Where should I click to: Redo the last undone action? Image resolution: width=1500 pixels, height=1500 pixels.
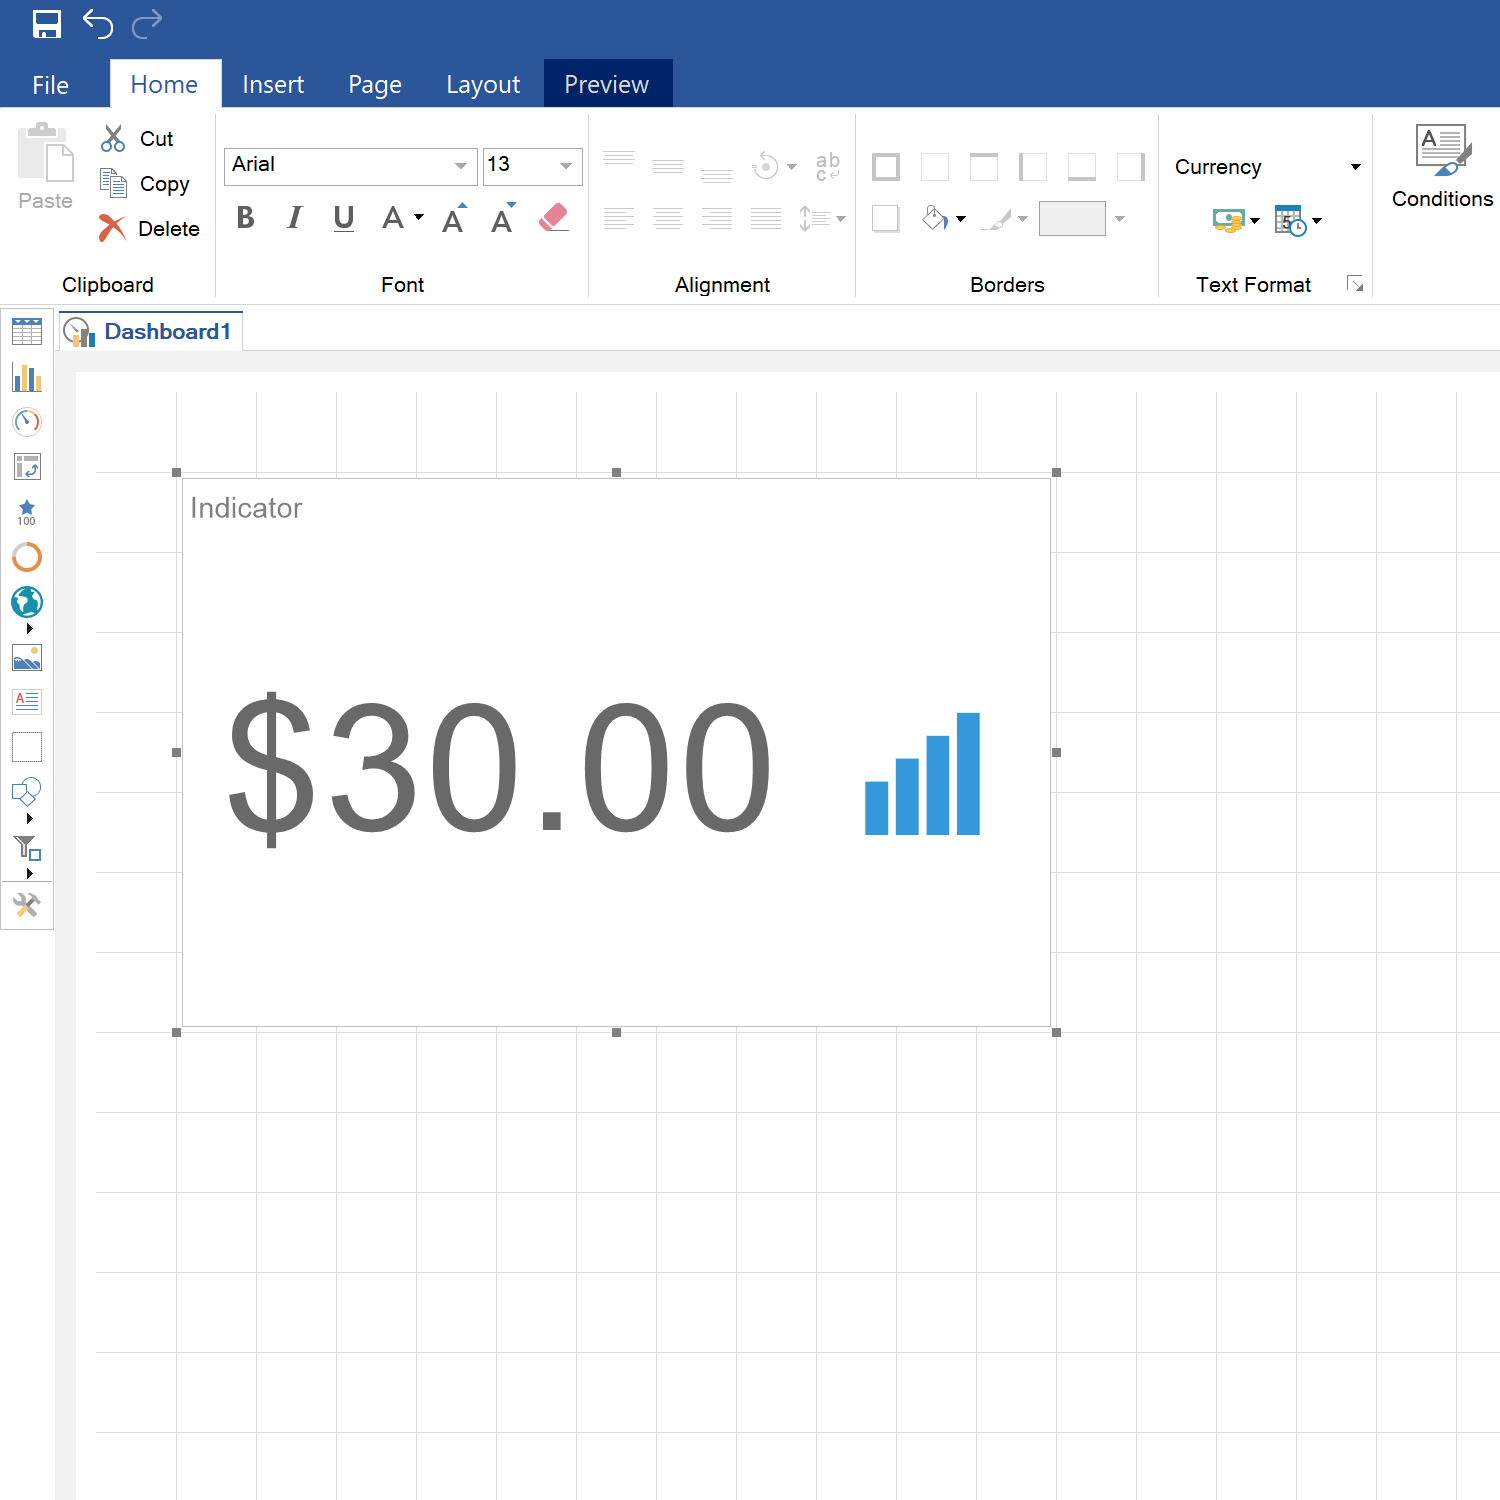tap(147, 24)
